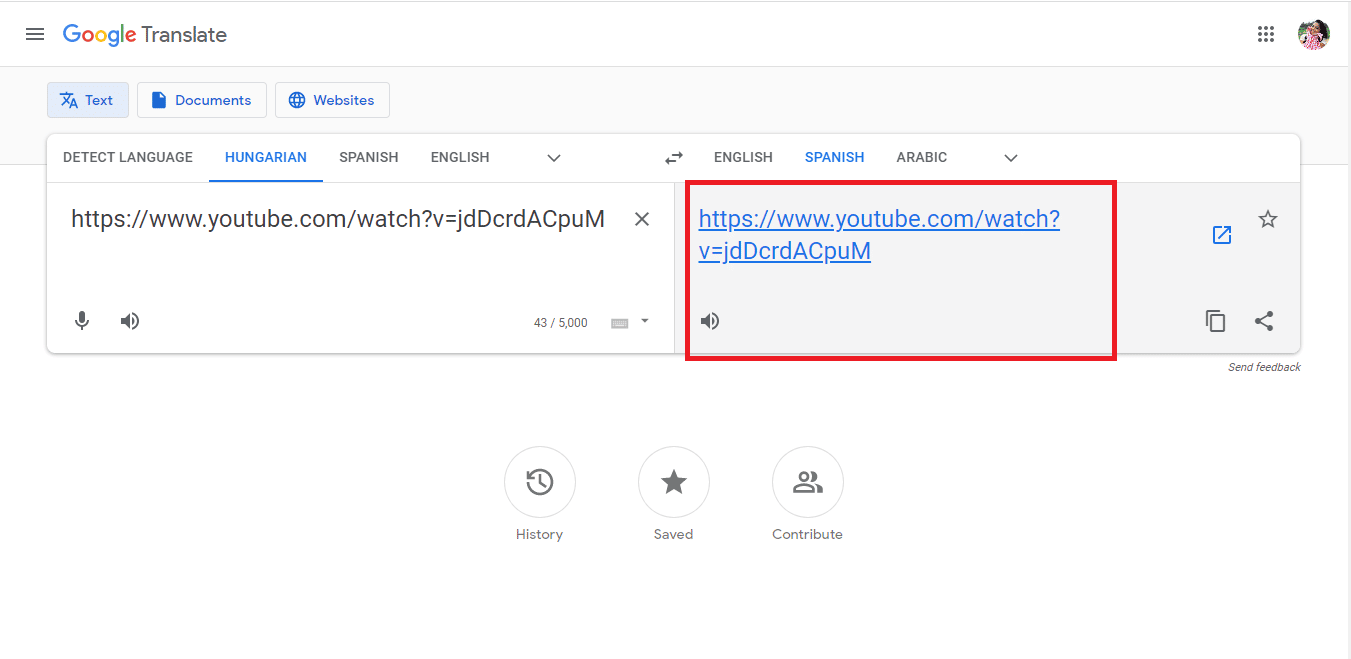The height and width of the screenshot is (659, 1351).
Task: Share the translation
Action: point(1264,321)
